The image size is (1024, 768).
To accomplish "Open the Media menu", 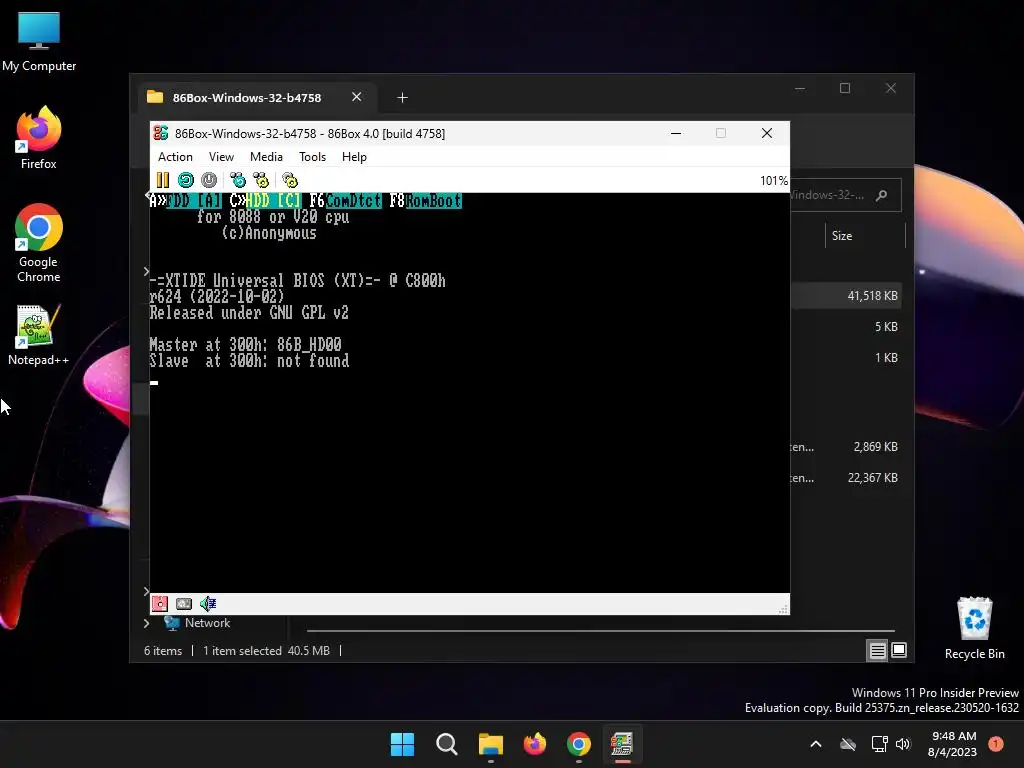I will [266, 157].
